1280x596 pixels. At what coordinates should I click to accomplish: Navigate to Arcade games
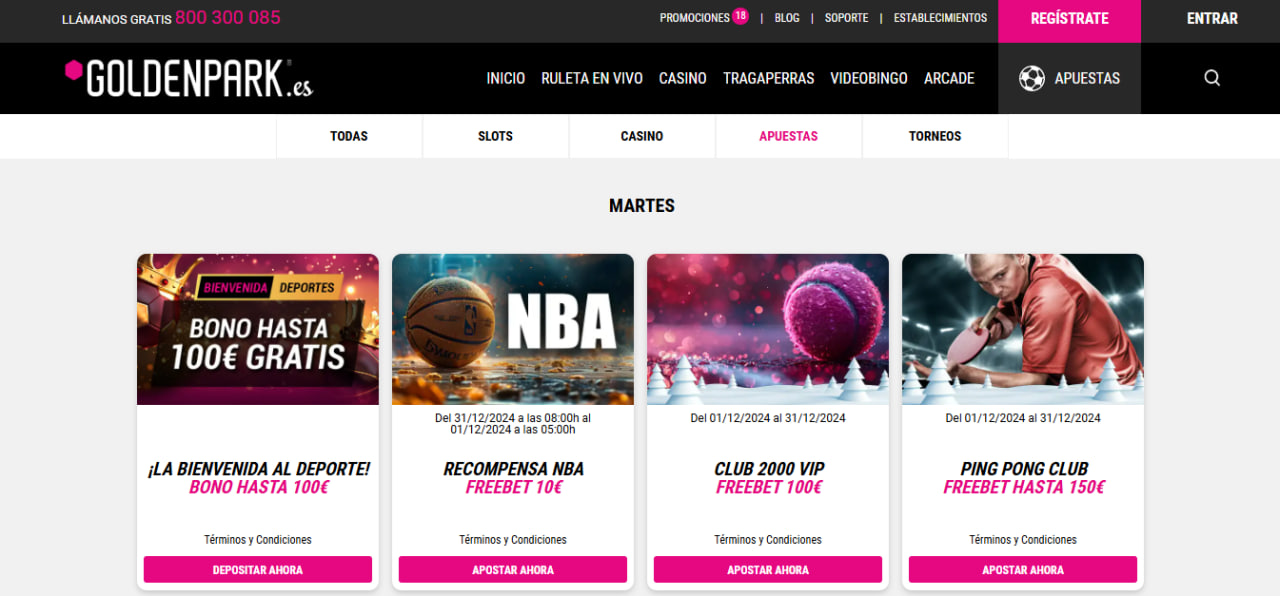click(x=949, y=78)
